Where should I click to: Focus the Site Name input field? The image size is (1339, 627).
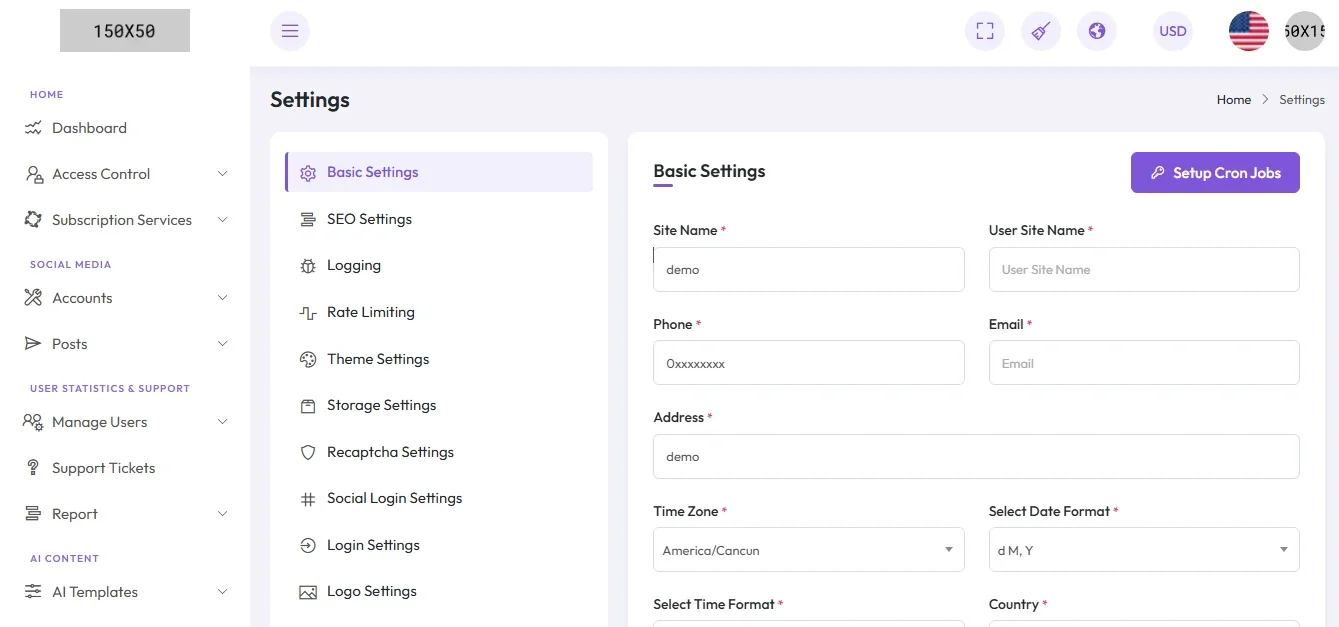pyautogui.click(x=809, y=270)
